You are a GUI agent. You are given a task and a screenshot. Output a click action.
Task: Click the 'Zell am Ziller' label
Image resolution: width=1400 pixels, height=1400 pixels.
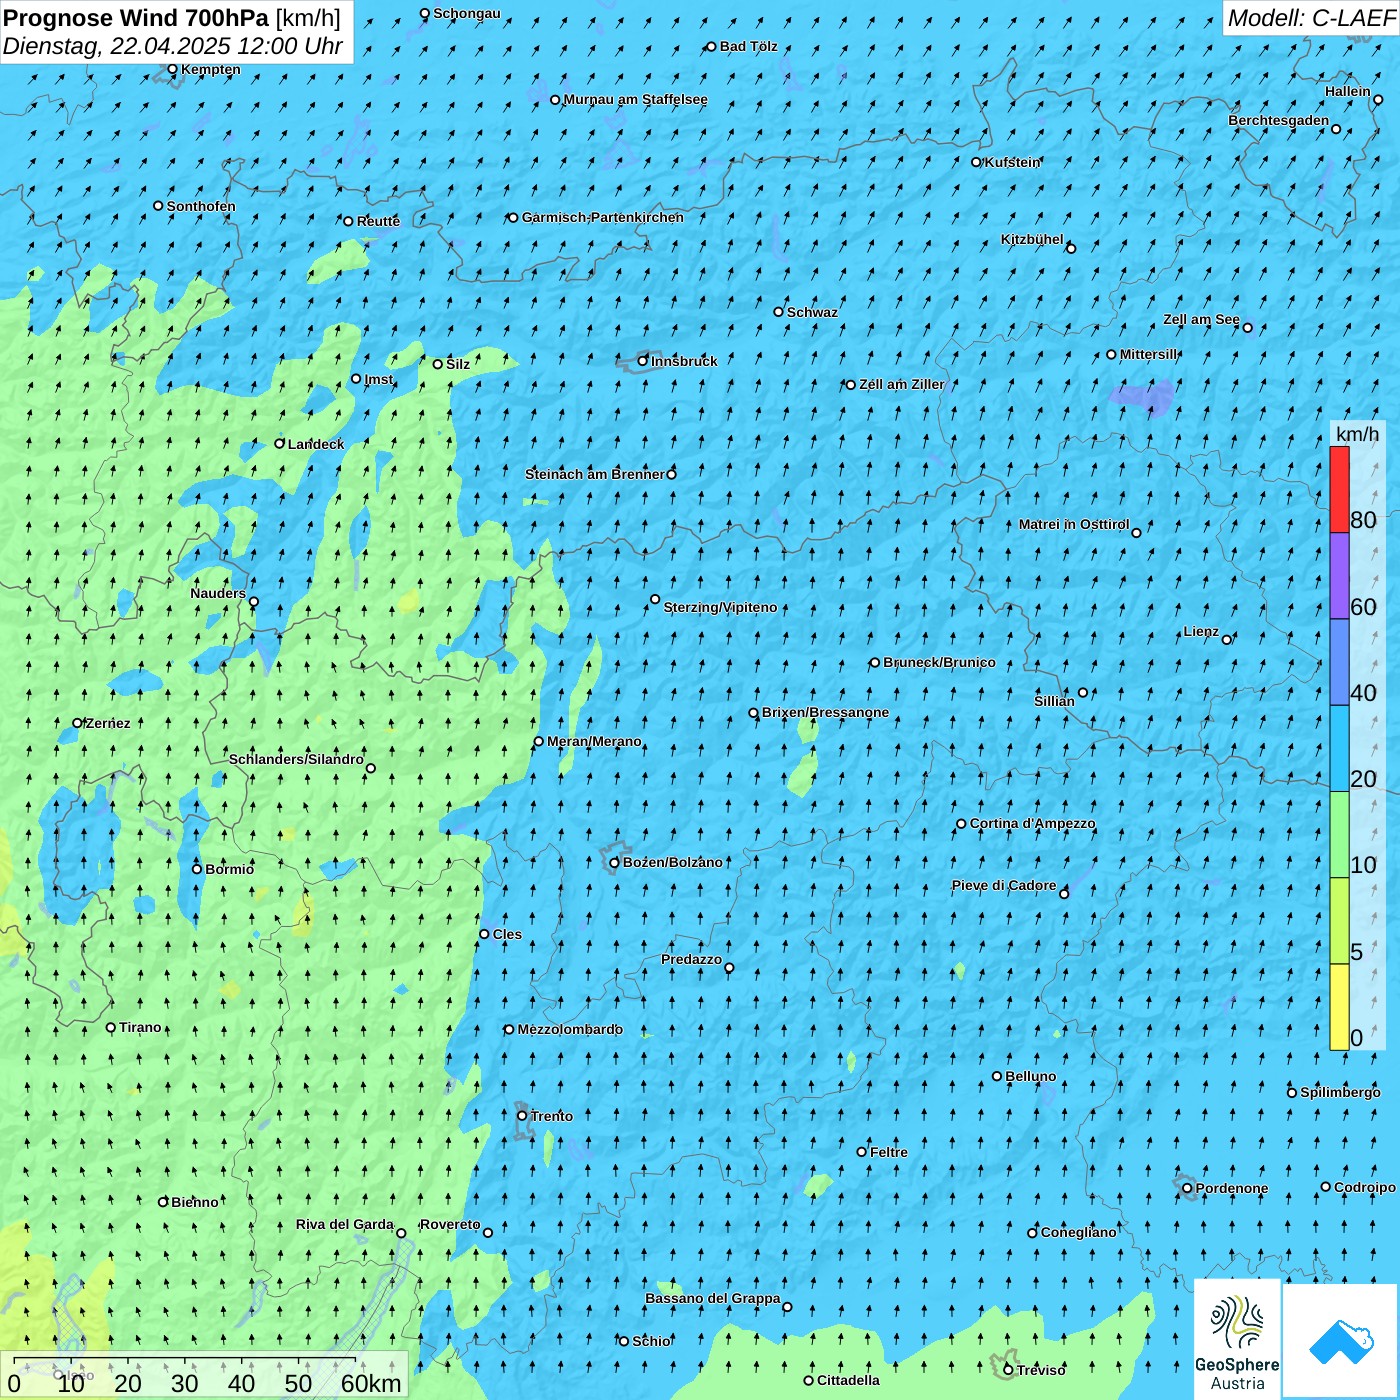902,384
